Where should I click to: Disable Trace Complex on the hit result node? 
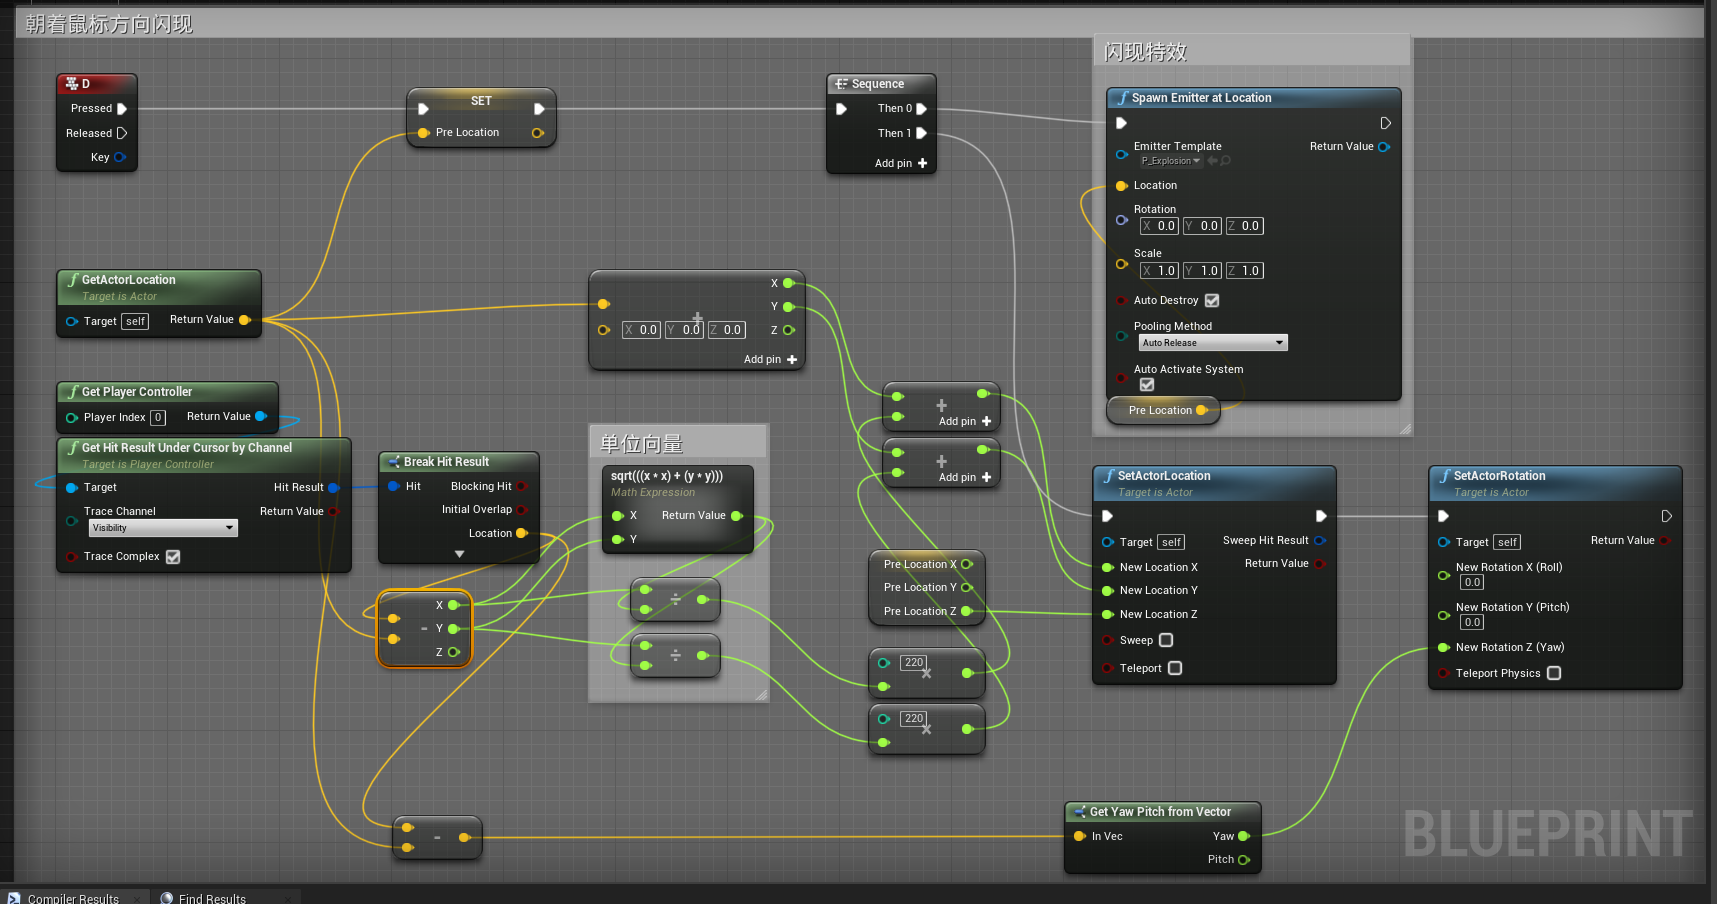point(172,556)
